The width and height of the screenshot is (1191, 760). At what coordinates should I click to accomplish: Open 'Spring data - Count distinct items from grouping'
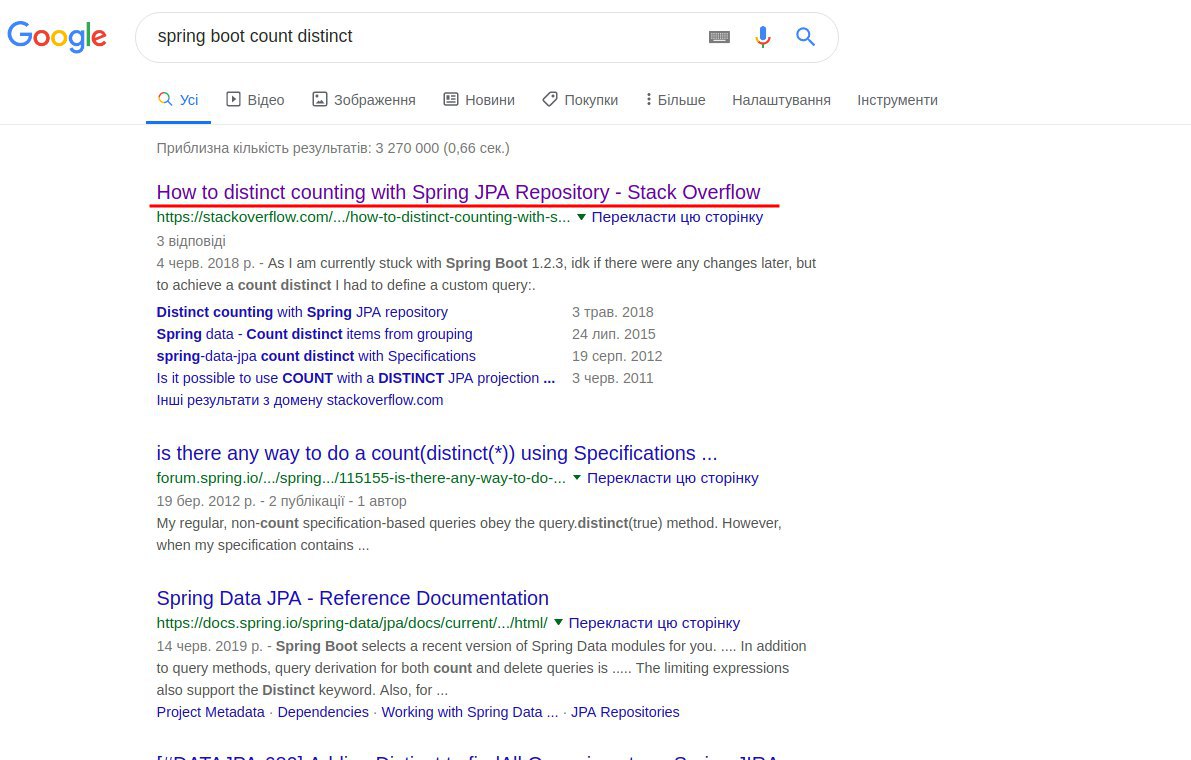click(314, 334)
